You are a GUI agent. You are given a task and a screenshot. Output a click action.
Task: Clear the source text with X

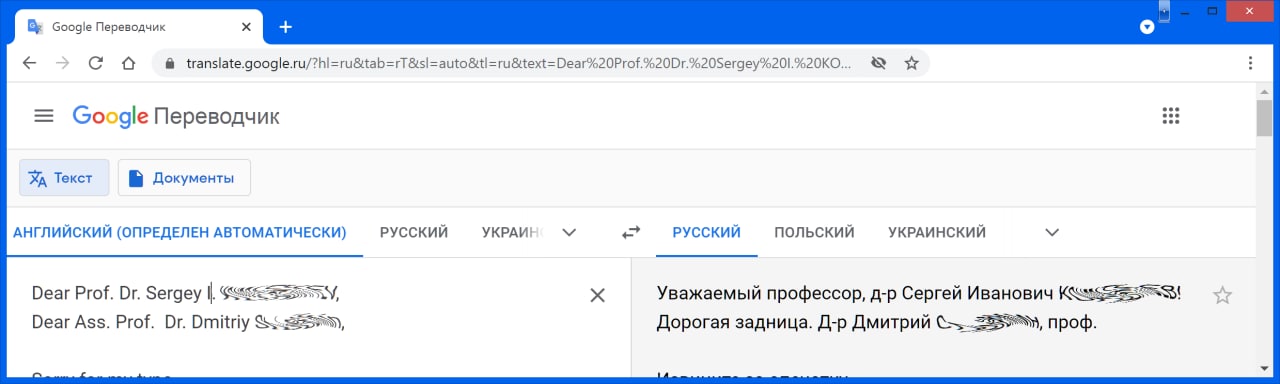[x=597, y=295]
